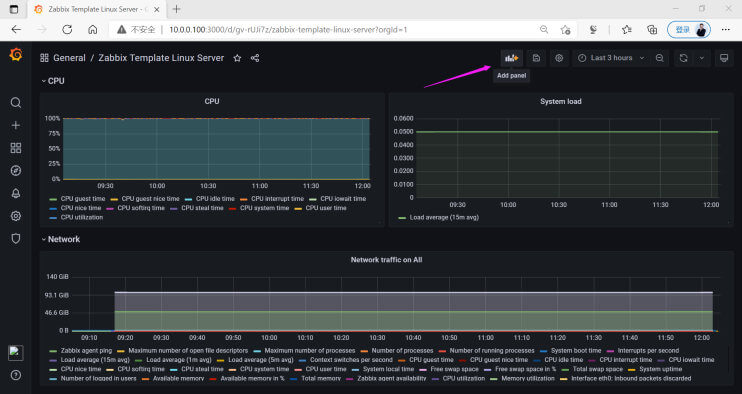The height and width of the screenshot is (394, 742).
Task: Click the Memory utilization legend text
Action: click(x=528, y=379)
